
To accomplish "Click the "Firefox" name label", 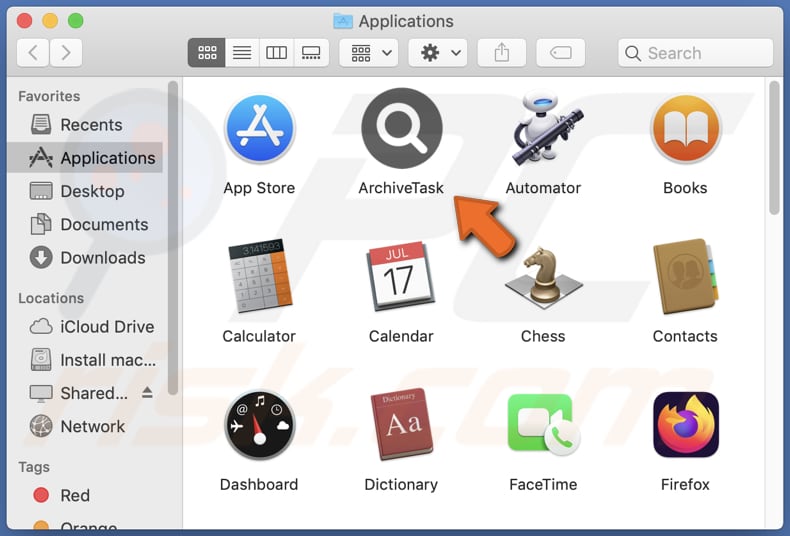I will tap(685, 484).
